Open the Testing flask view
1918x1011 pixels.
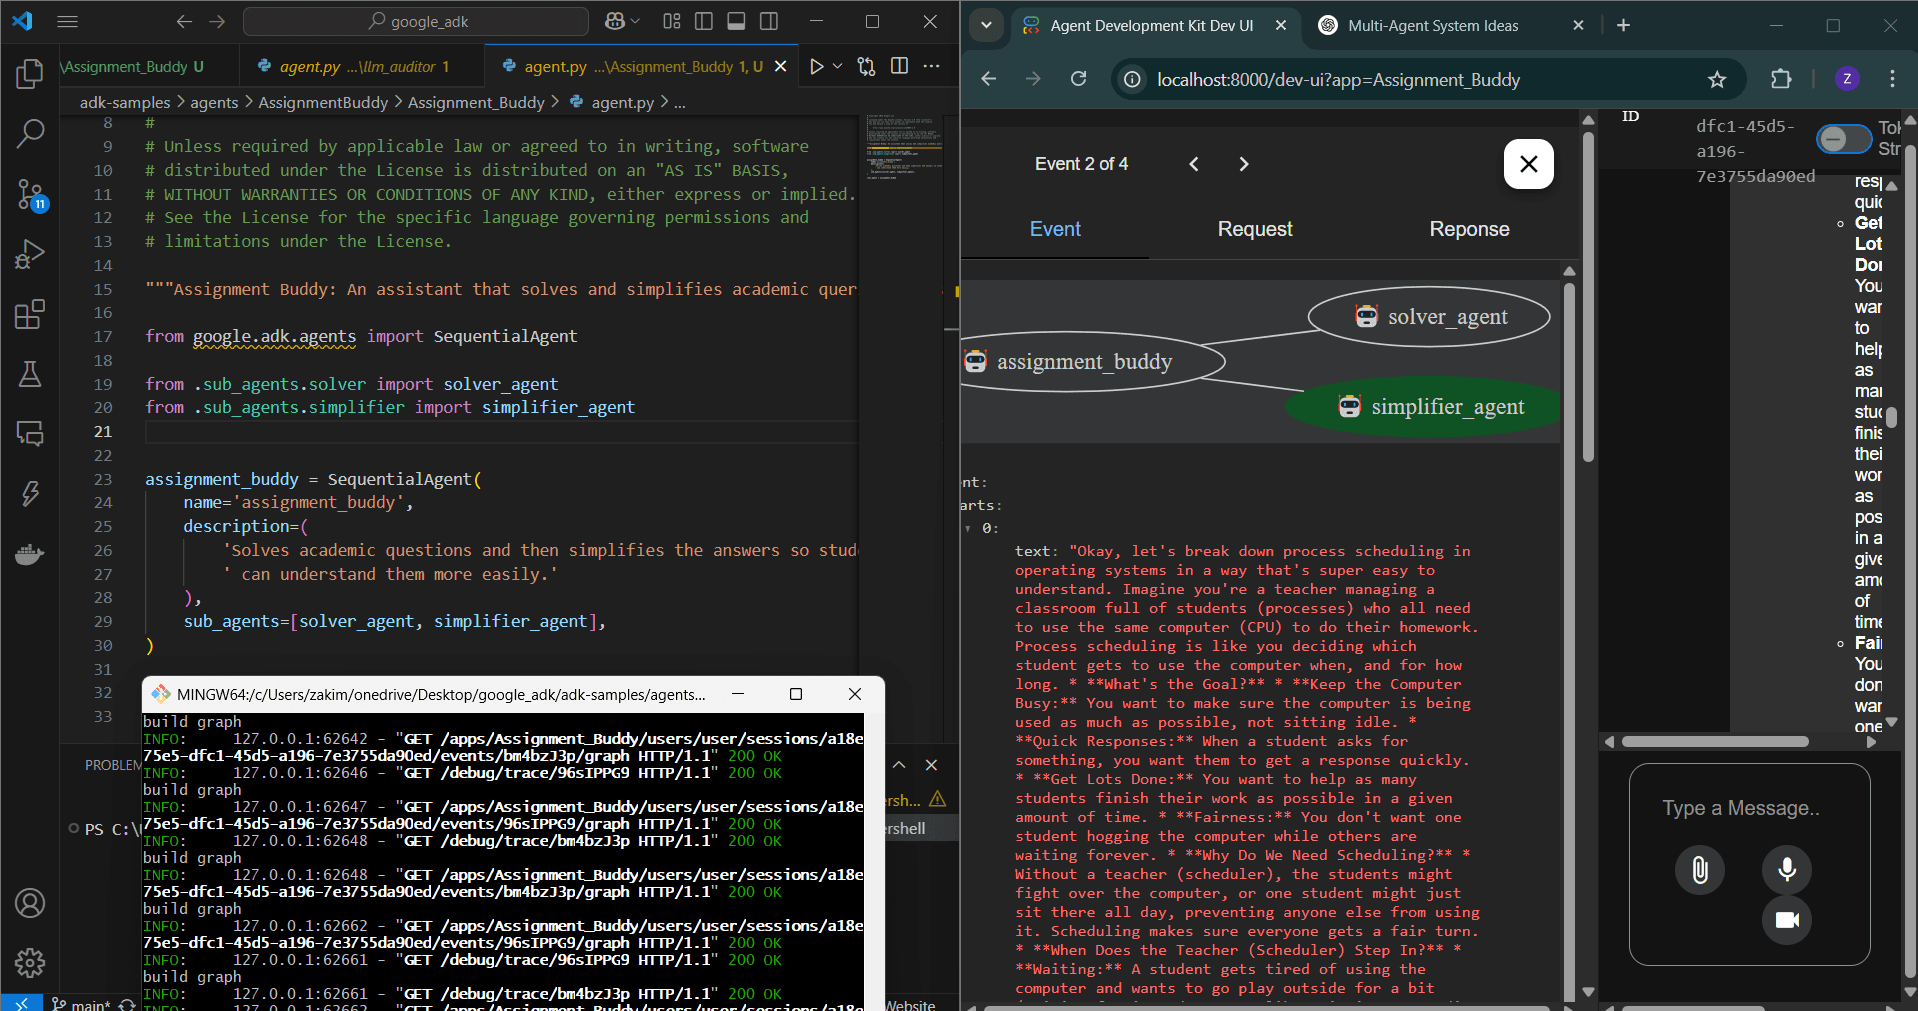pos(30,374)
